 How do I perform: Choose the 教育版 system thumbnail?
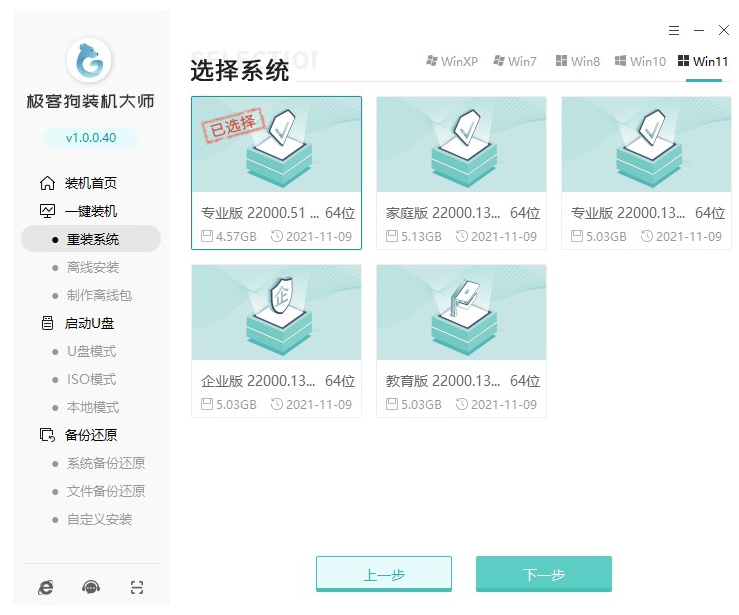[461, 312]
